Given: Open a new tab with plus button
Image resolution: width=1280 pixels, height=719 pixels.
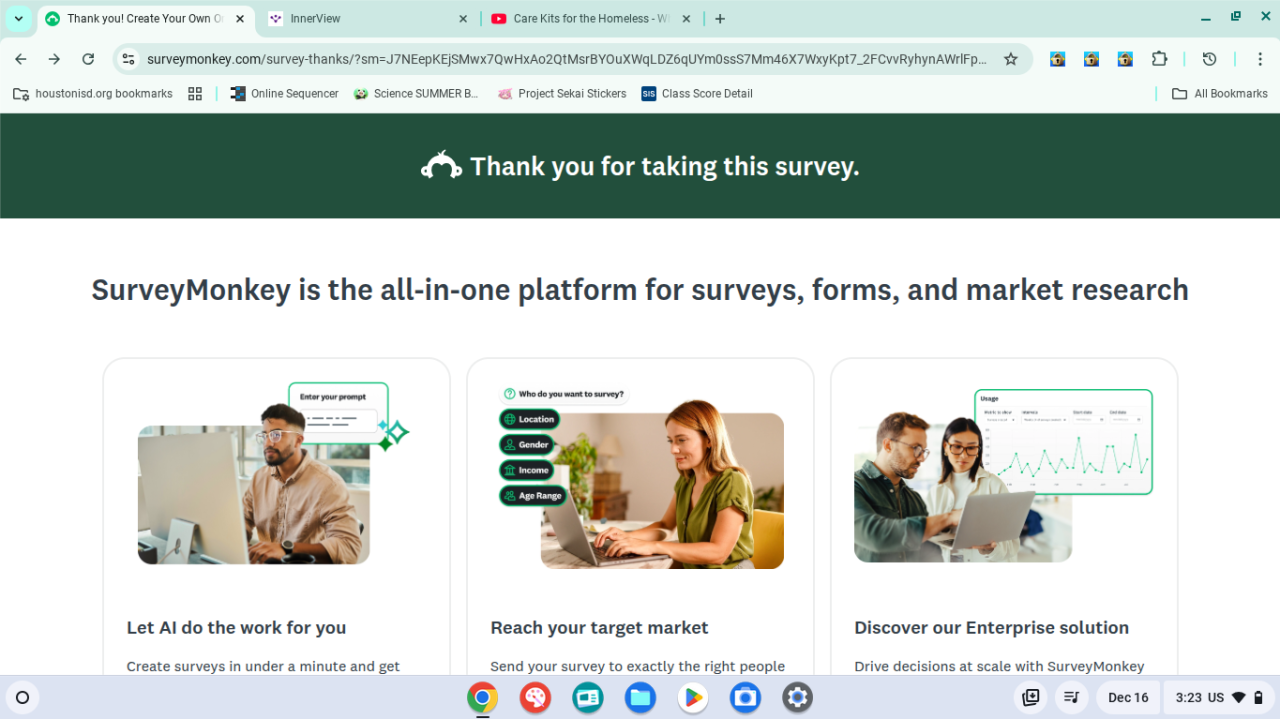Looking at the screenshot, I should point(720,18).
